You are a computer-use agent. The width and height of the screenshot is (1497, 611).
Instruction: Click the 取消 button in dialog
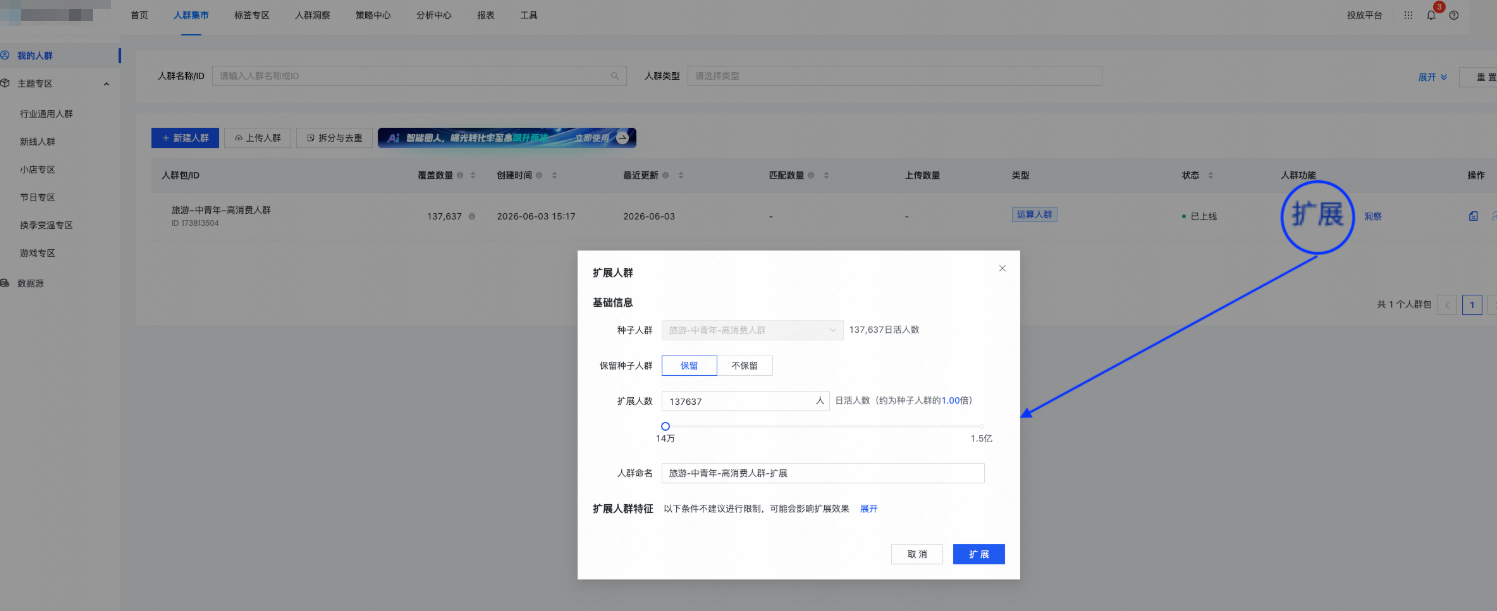pos(917,554)
